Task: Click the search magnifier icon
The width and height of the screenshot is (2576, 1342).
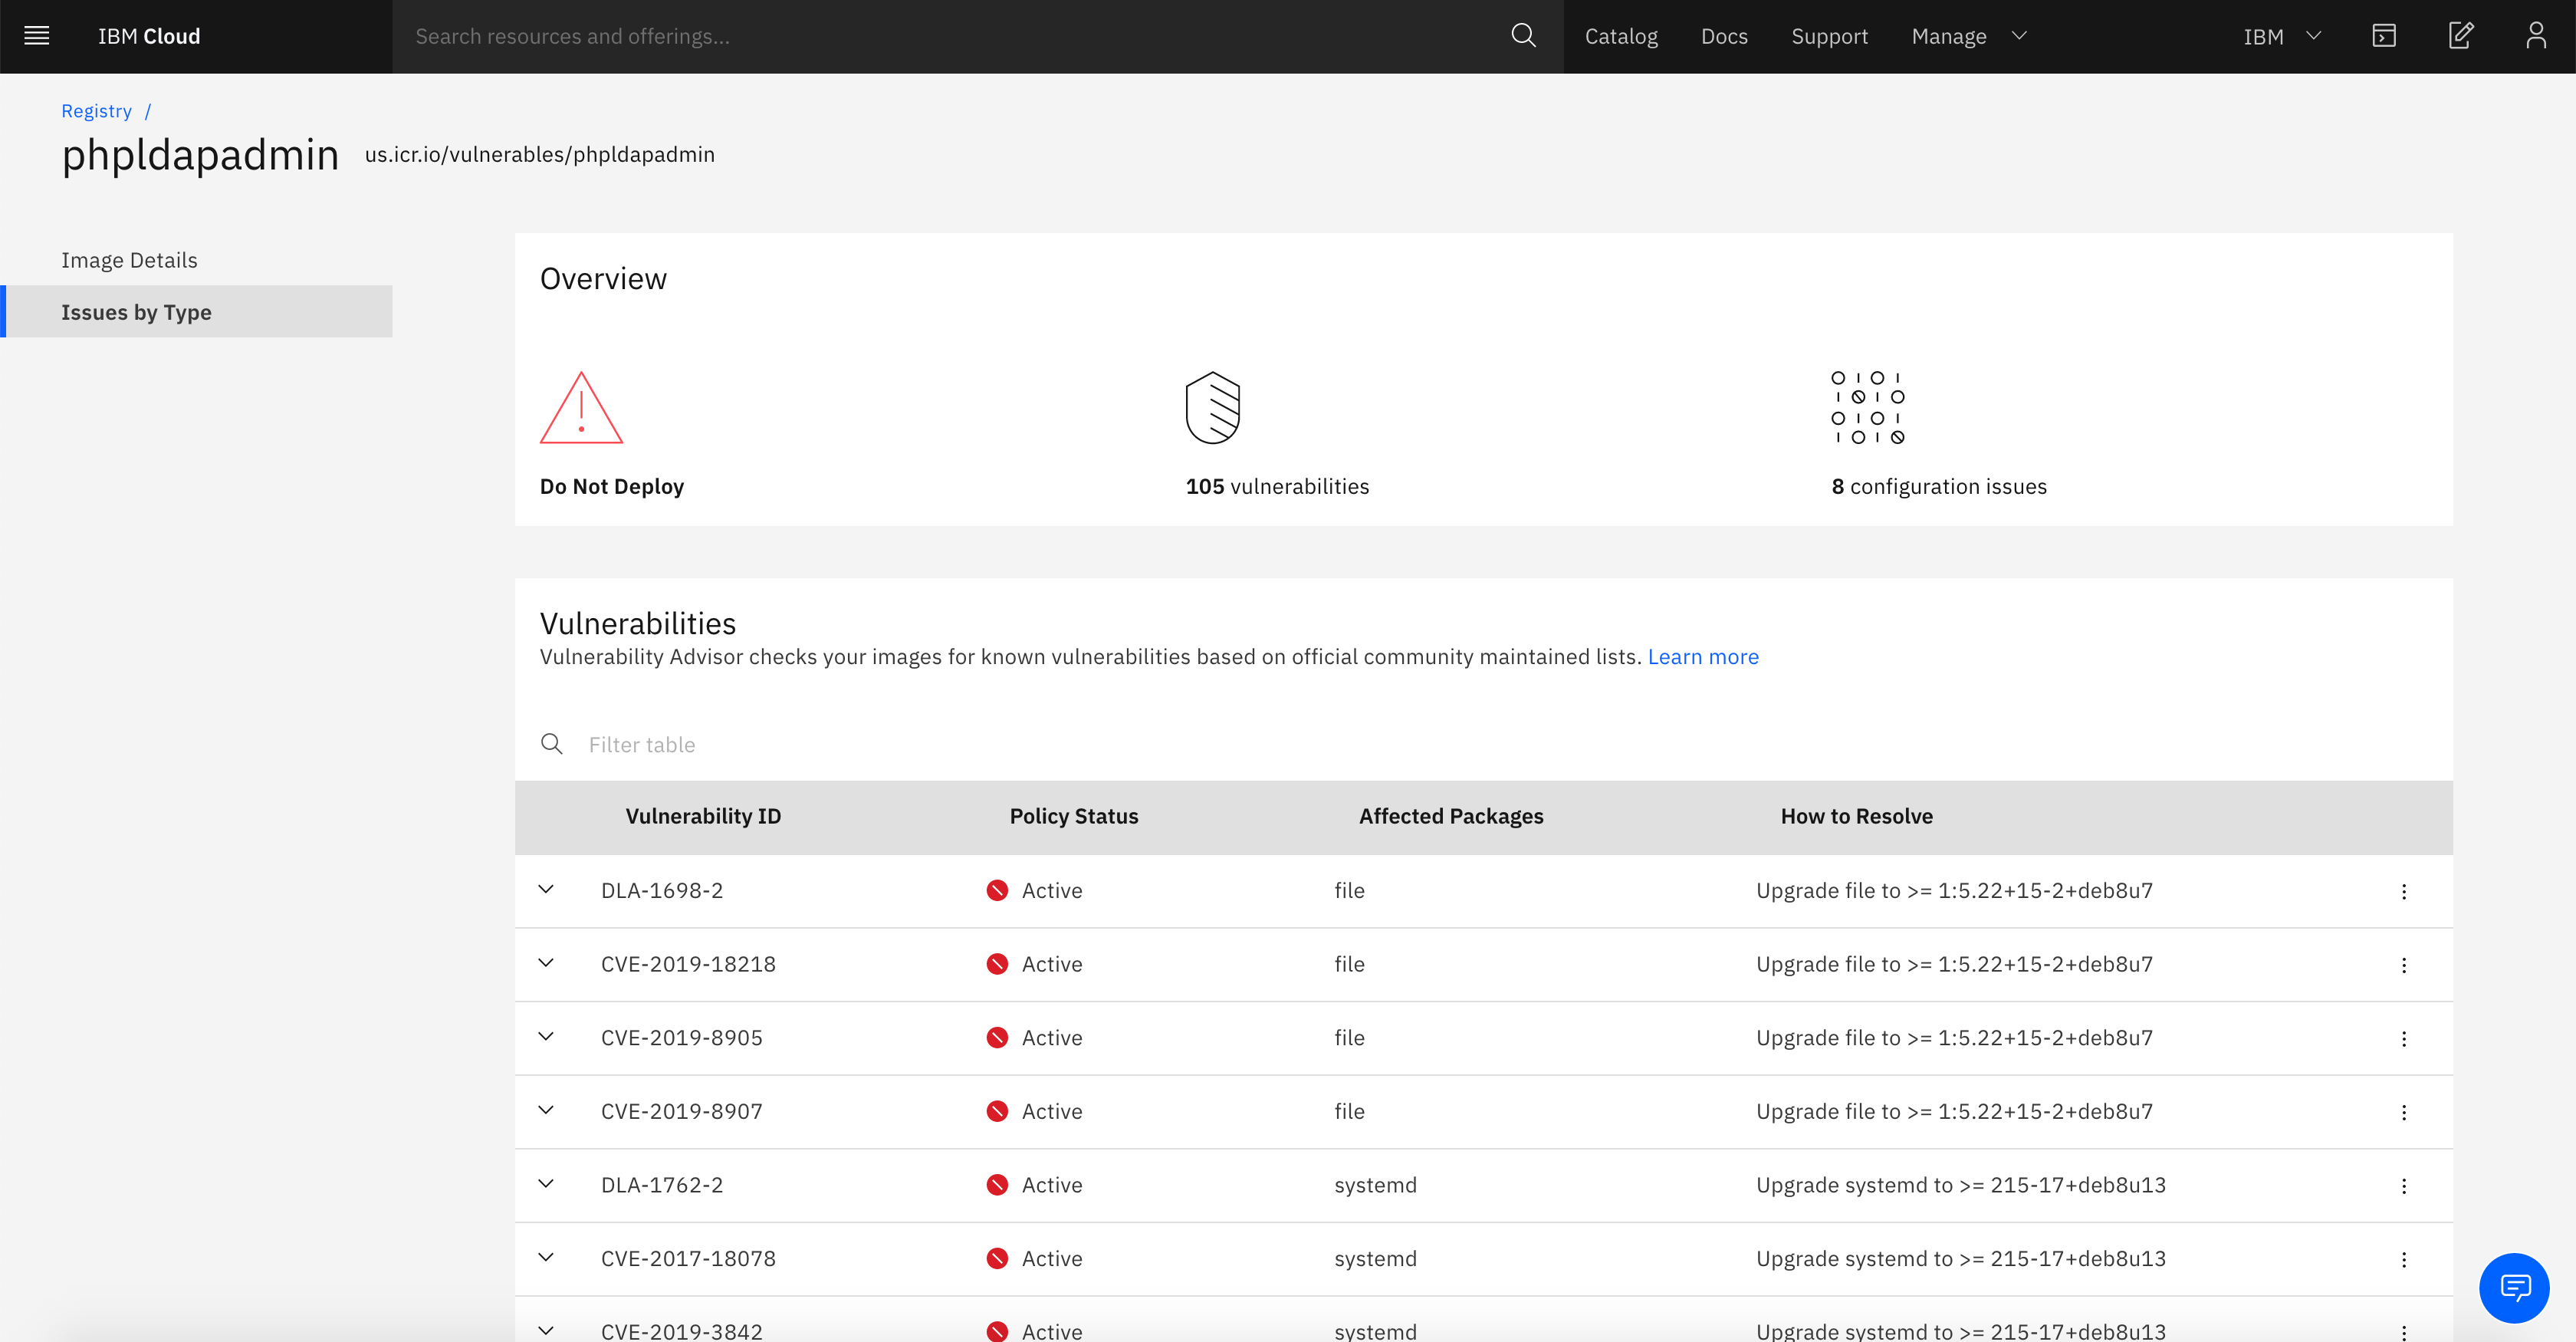Action: click(1522, 36)
